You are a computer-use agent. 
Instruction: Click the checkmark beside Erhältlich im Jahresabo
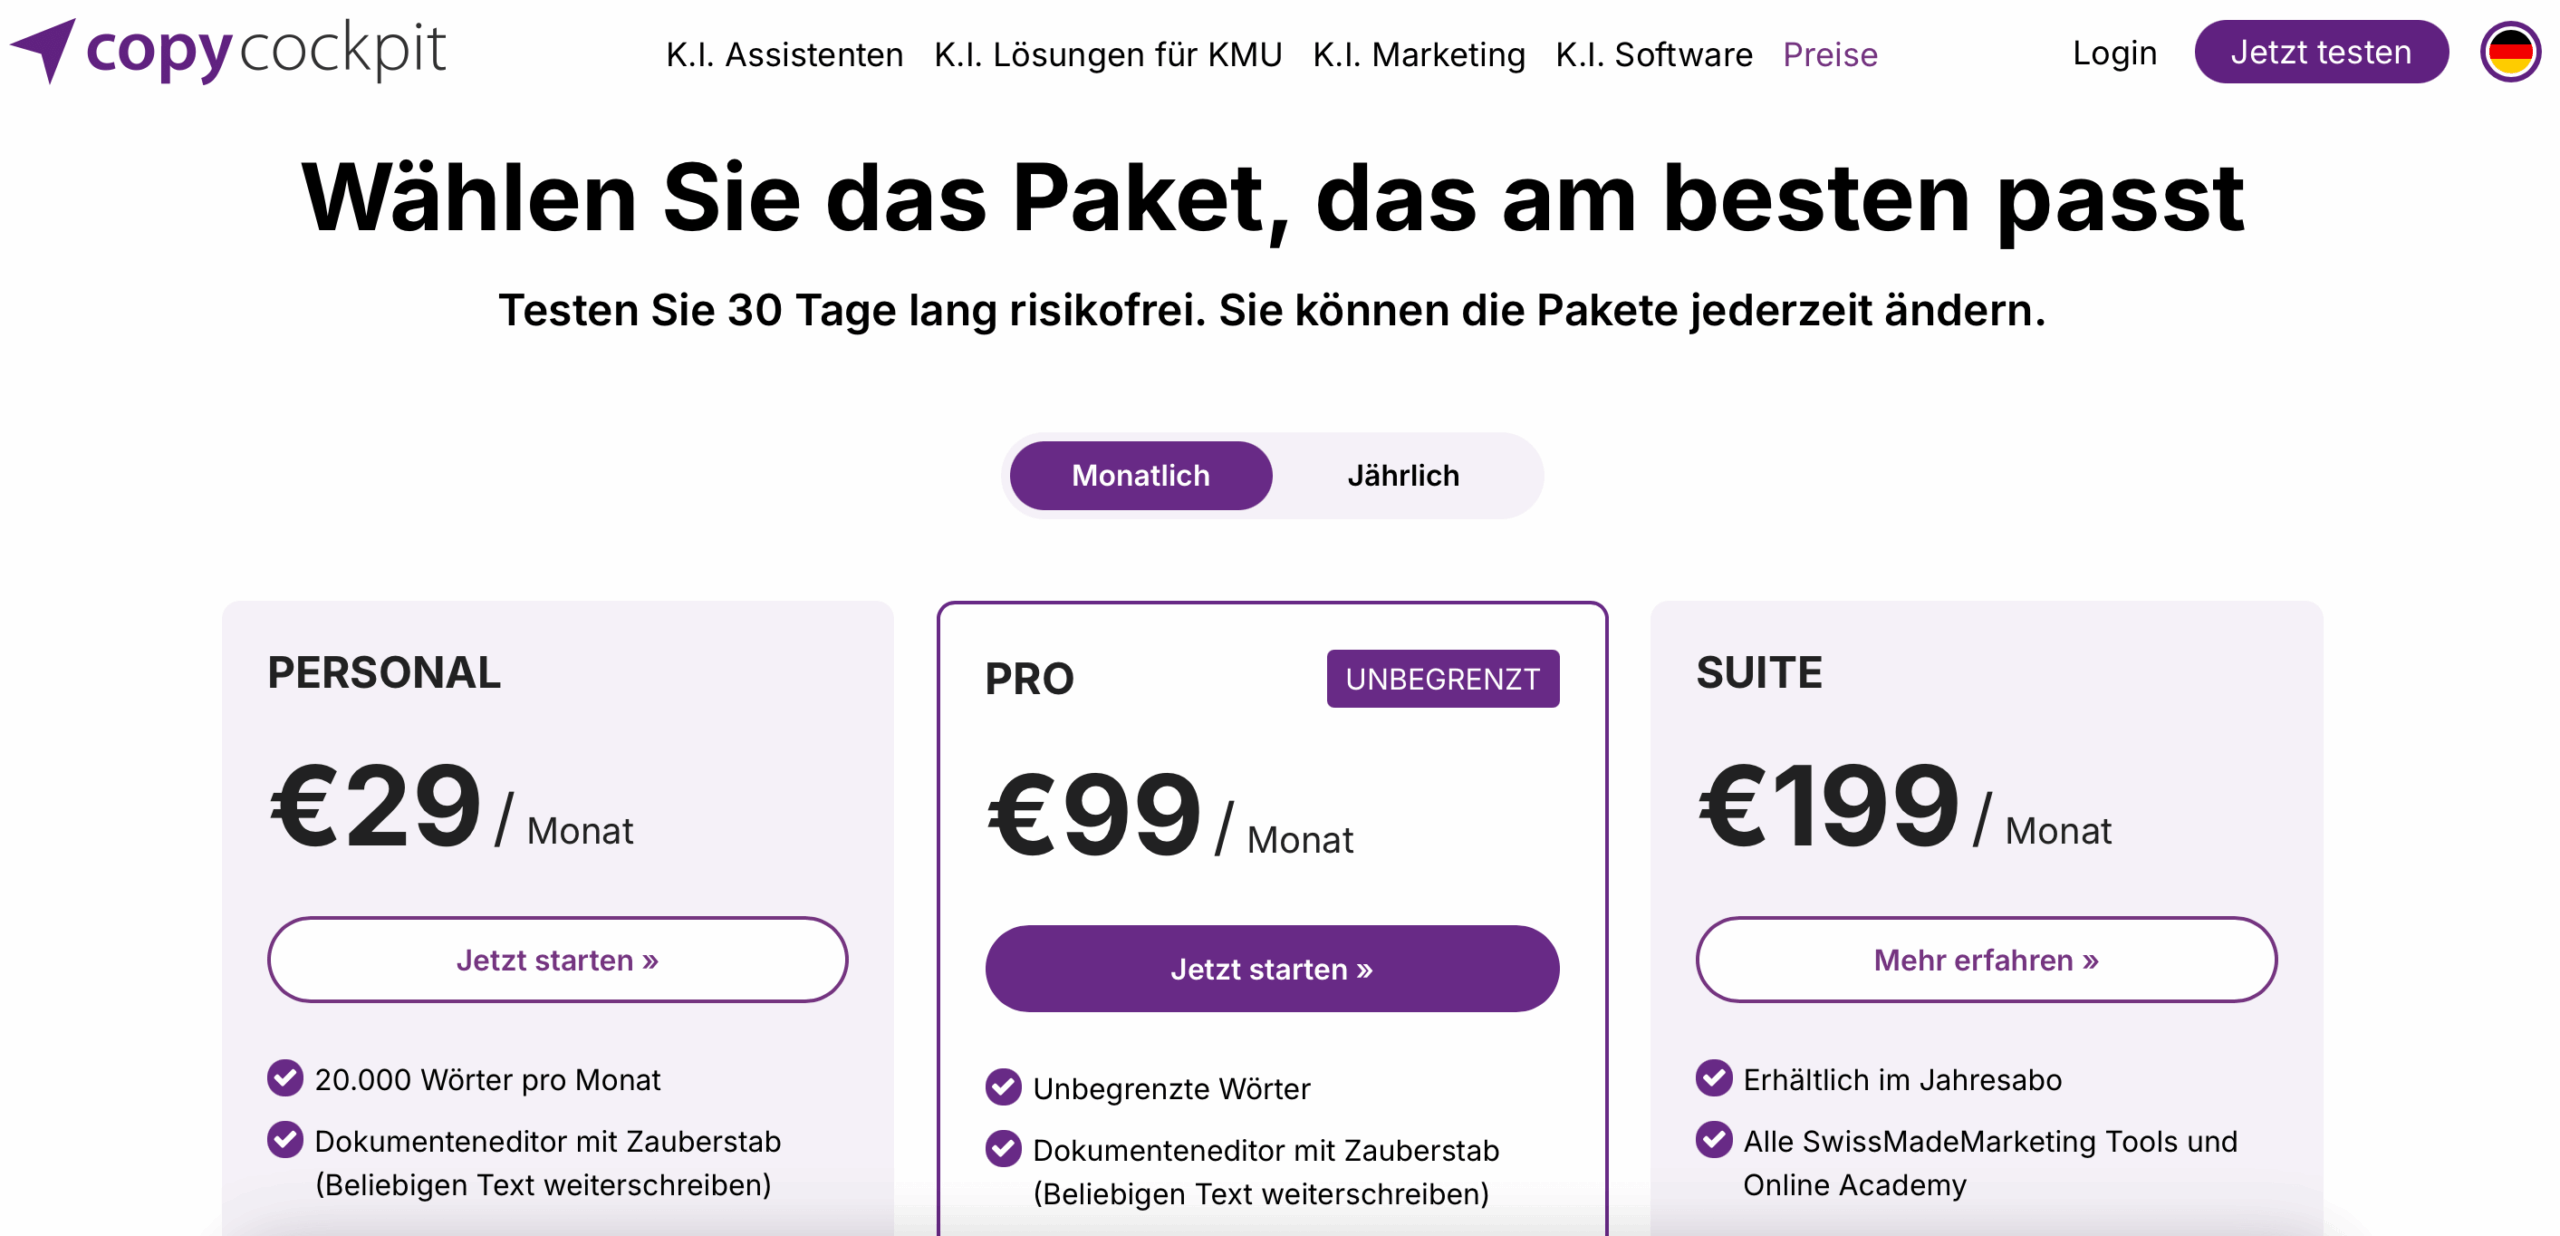tap(1713, 1077)
